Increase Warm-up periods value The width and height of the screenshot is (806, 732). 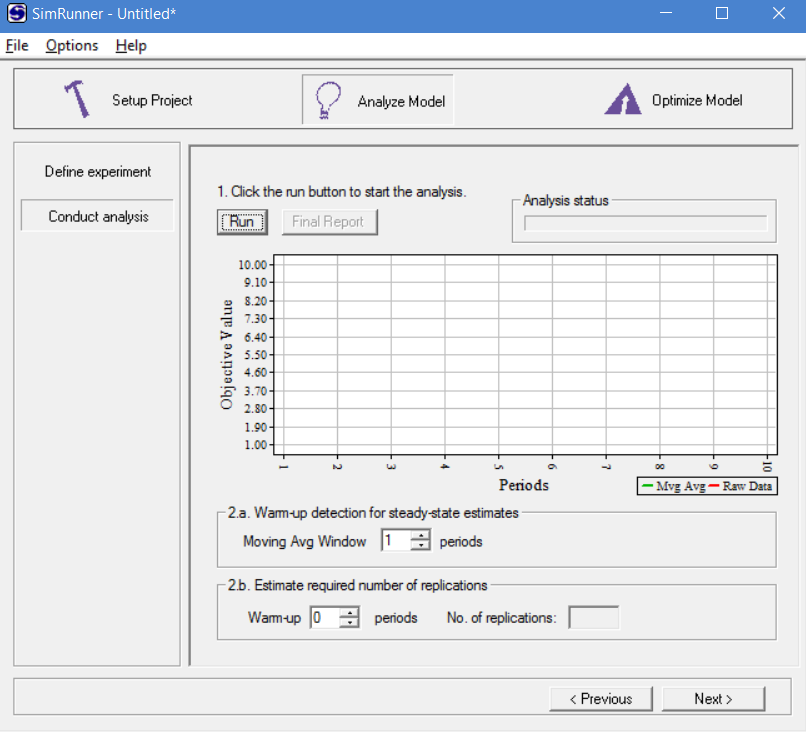coord(350,612)
